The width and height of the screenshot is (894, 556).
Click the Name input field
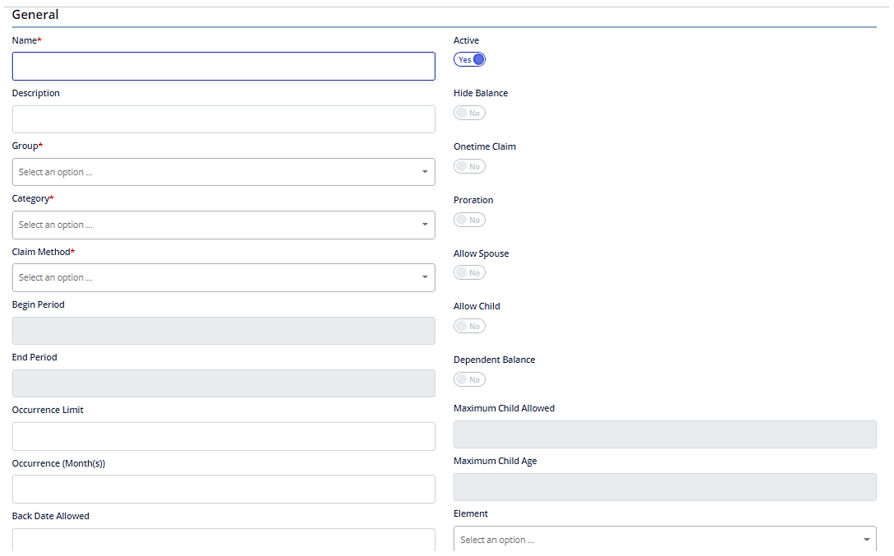coord(224,66)
